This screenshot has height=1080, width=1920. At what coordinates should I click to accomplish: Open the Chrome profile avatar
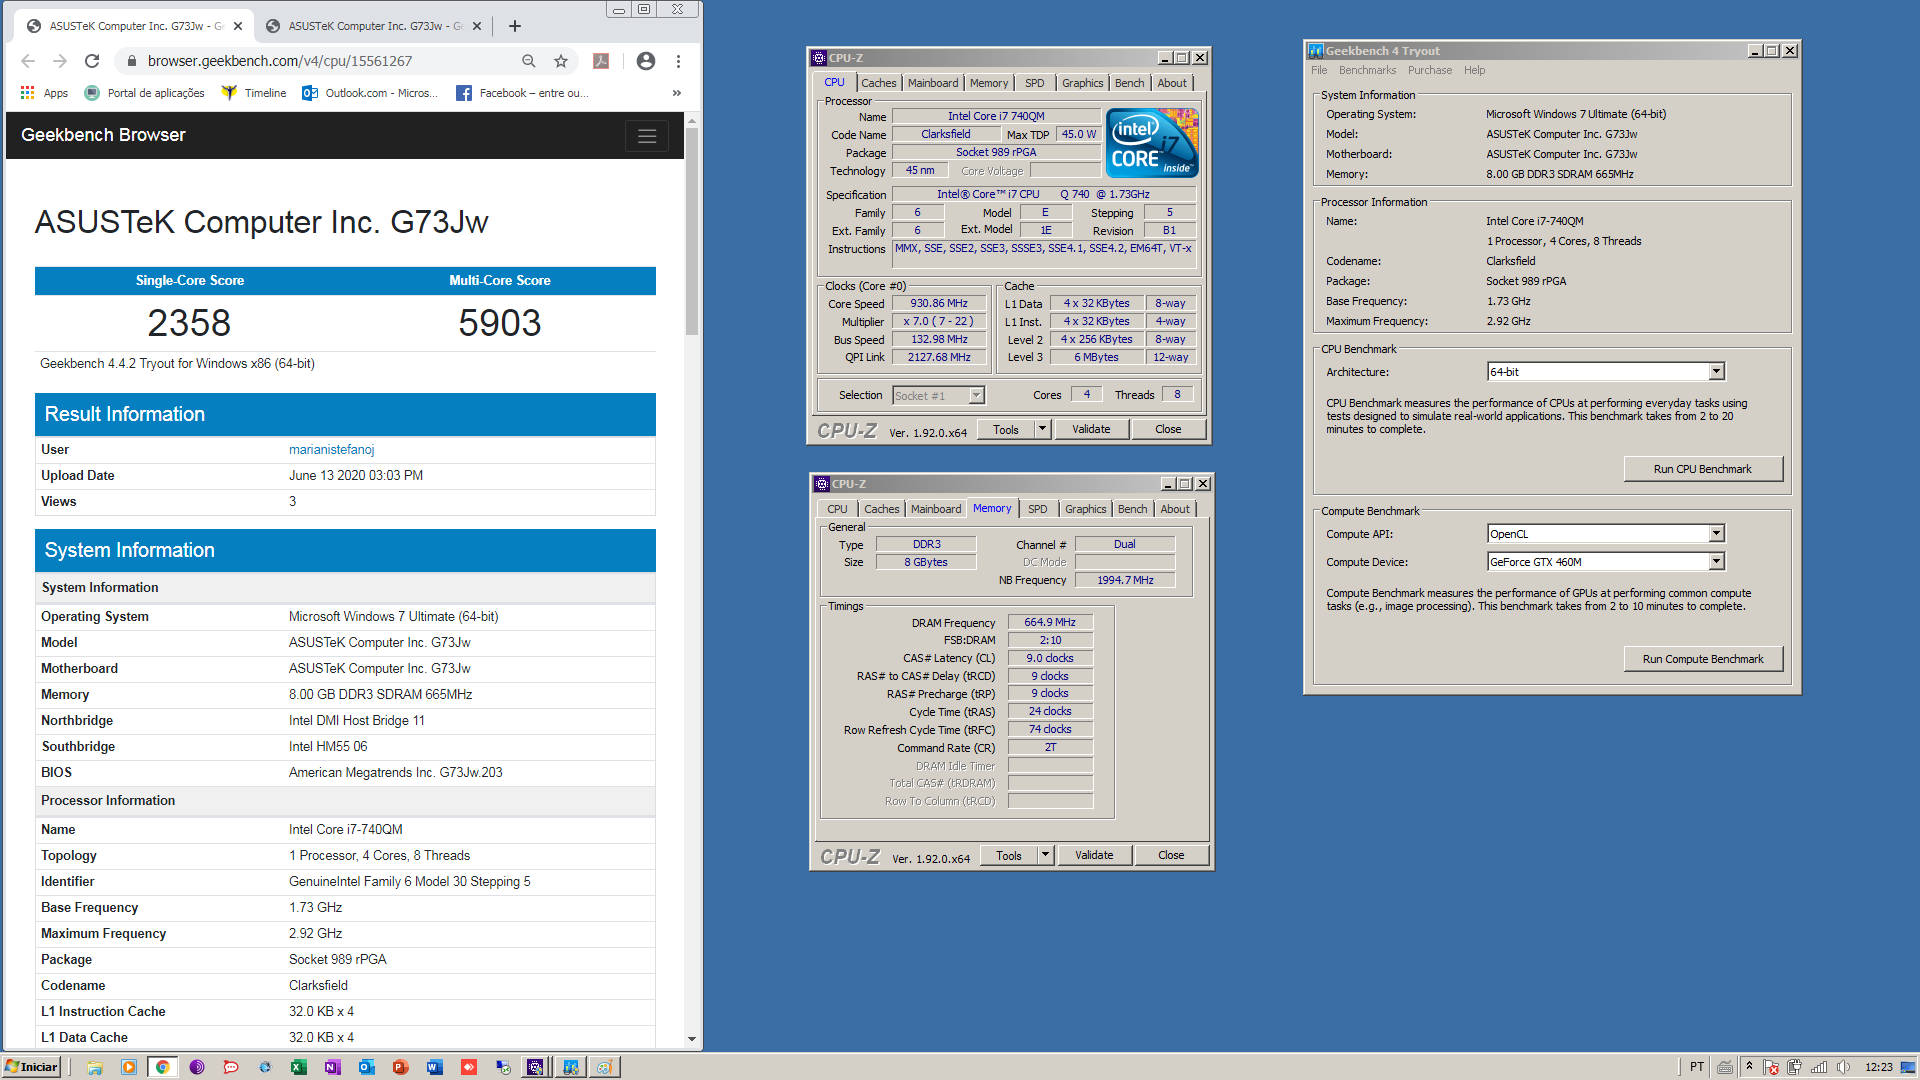coord(646,61)
